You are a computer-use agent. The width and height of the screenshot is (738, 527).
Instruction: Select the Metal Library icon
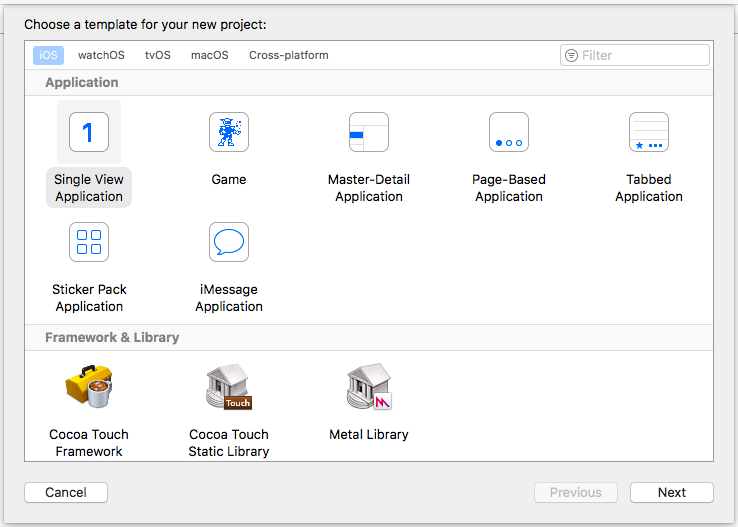pyautogui.click(x=369, y=386)
